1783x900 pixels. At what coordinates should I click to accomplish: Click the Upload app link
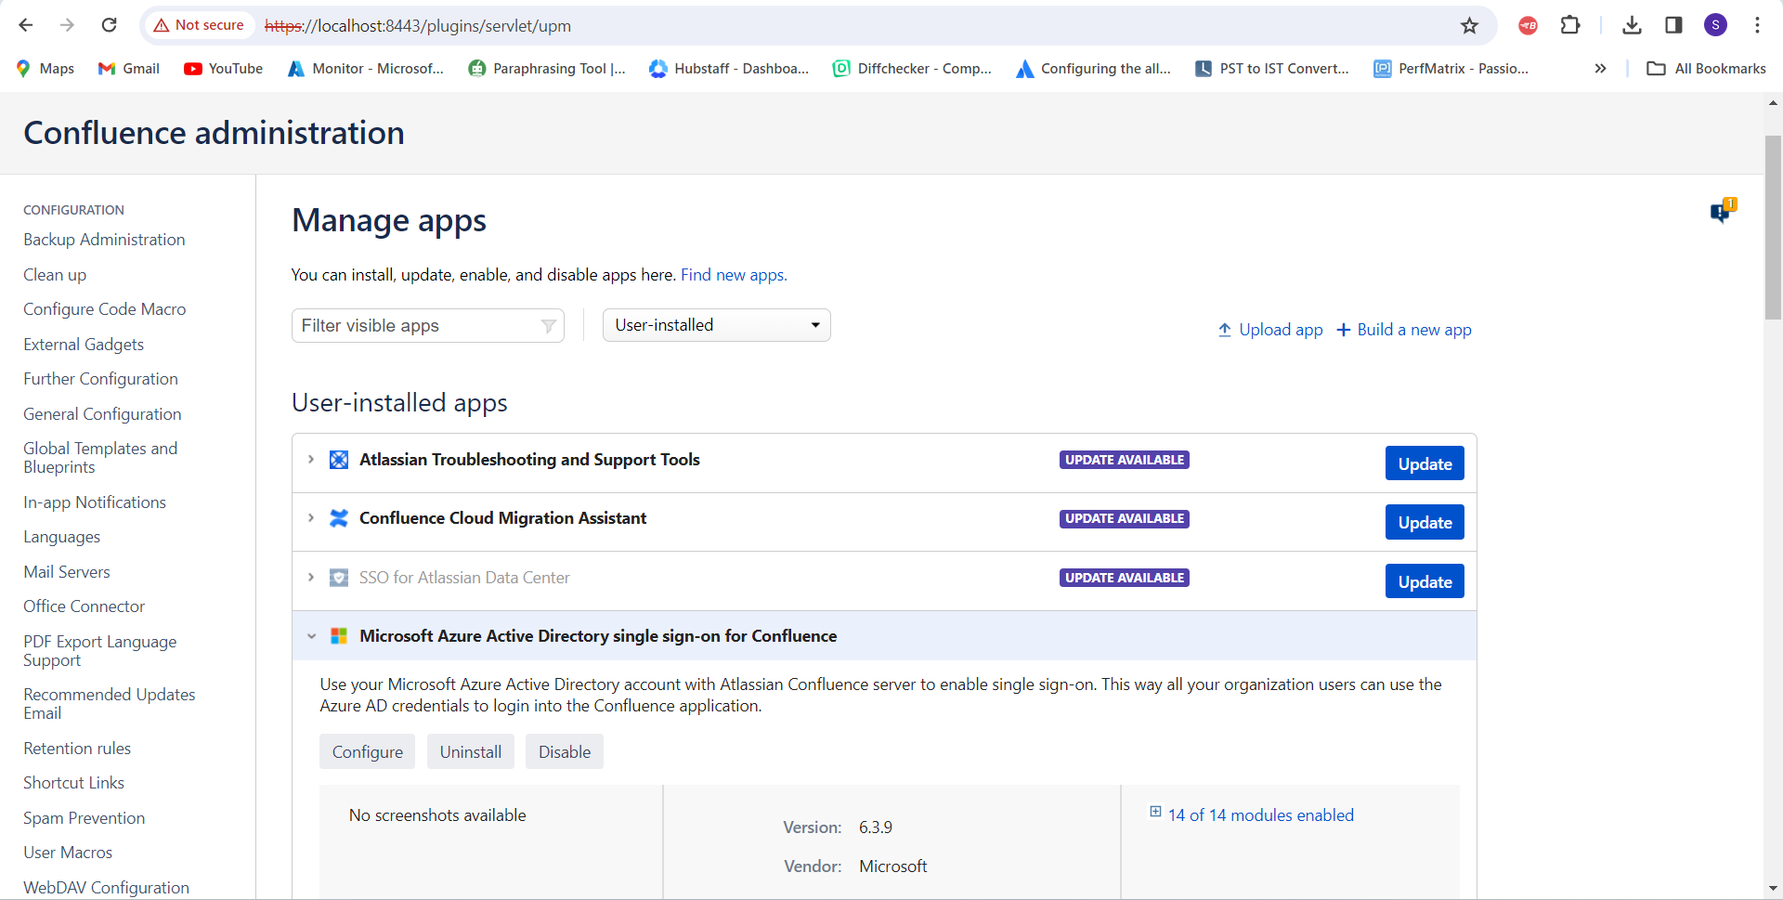coord(1270,330)
